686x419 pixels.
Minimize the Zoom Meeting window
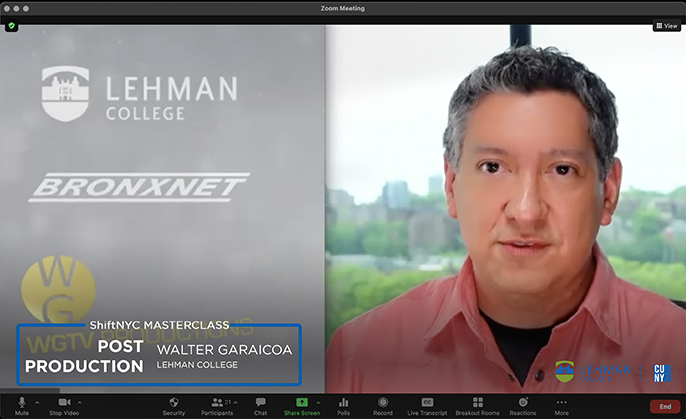pyautogui.click(x=16, y=8)
